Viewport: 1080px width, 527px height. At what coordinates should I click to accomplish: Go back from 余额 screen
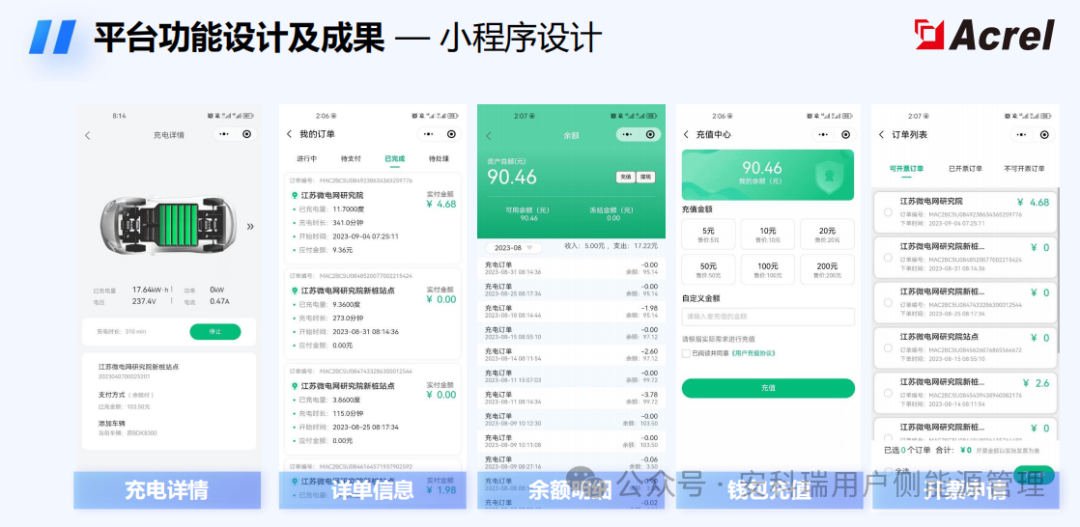coord(489,136)
